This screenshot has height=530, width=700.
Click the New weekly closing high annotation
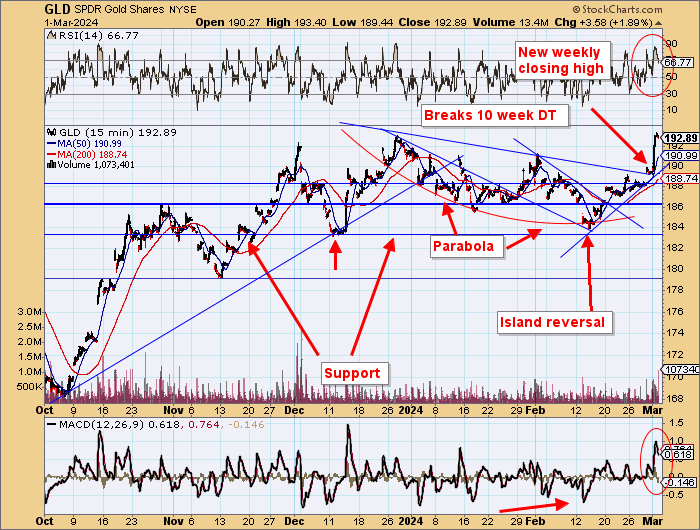click(x=561, y=60)
